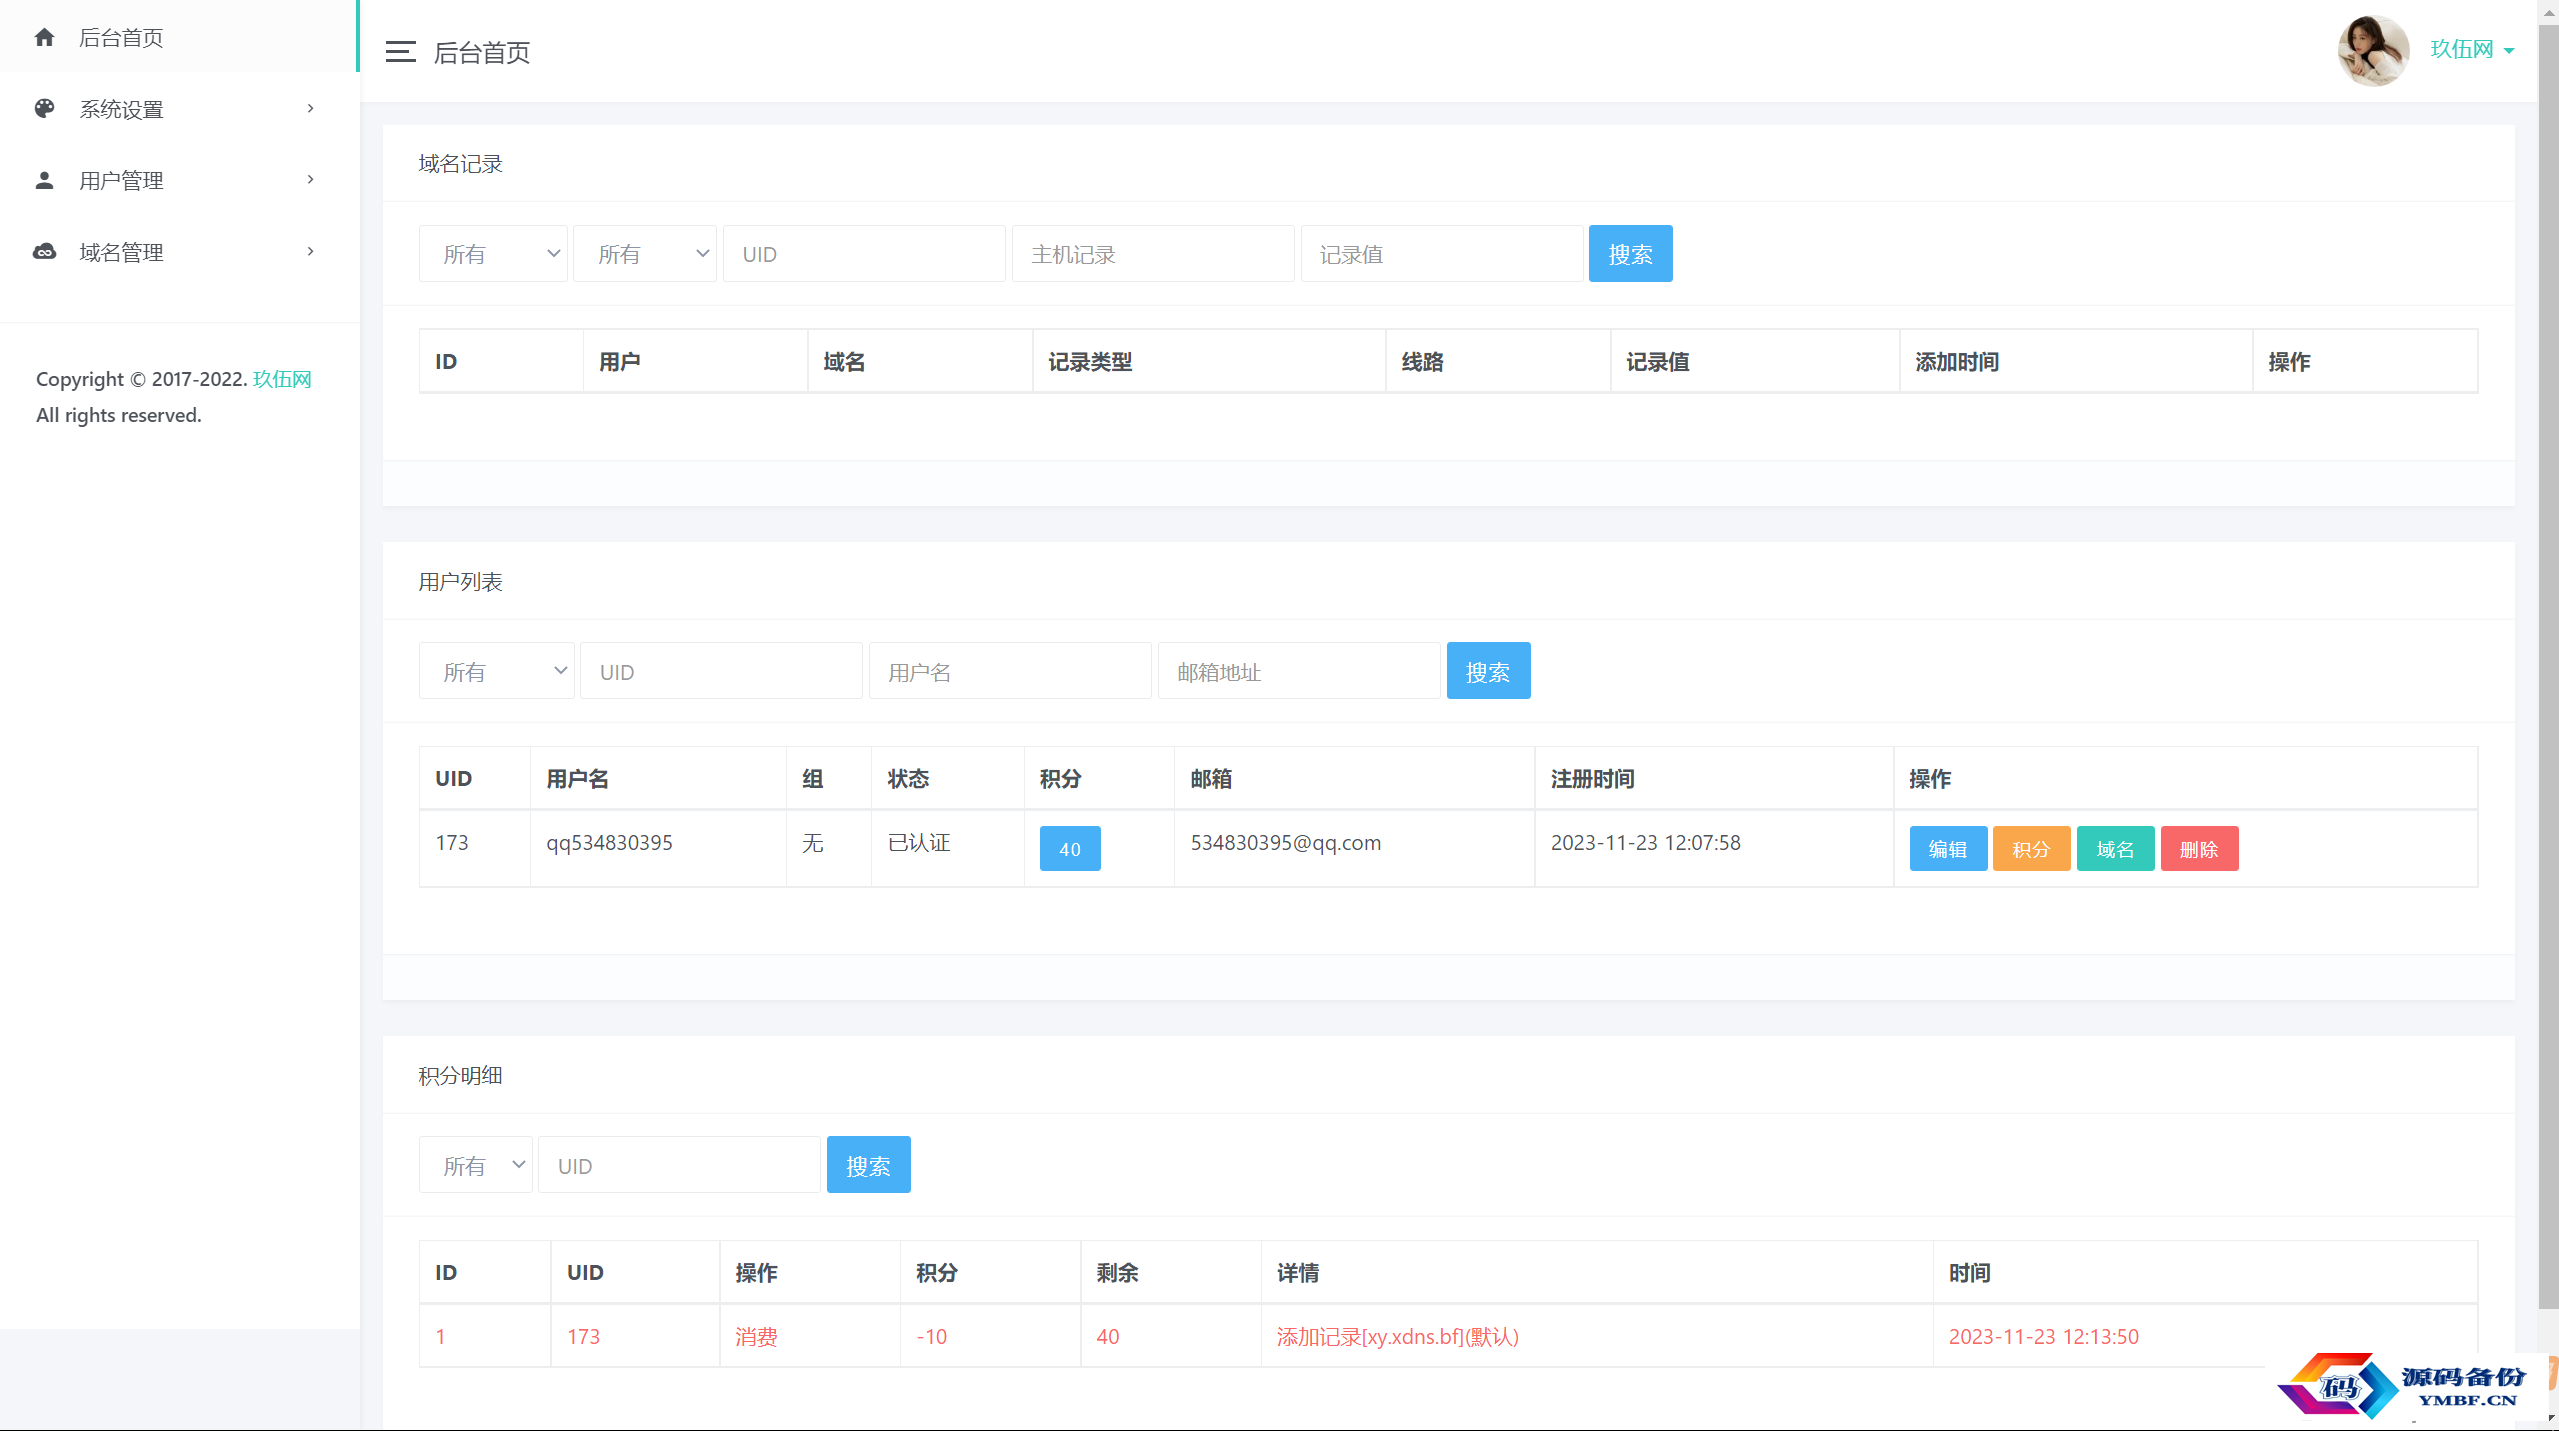Screen dimensions: 2559x1431
Task: Open the 系统设置 menu item
Action: click(179, 108)
